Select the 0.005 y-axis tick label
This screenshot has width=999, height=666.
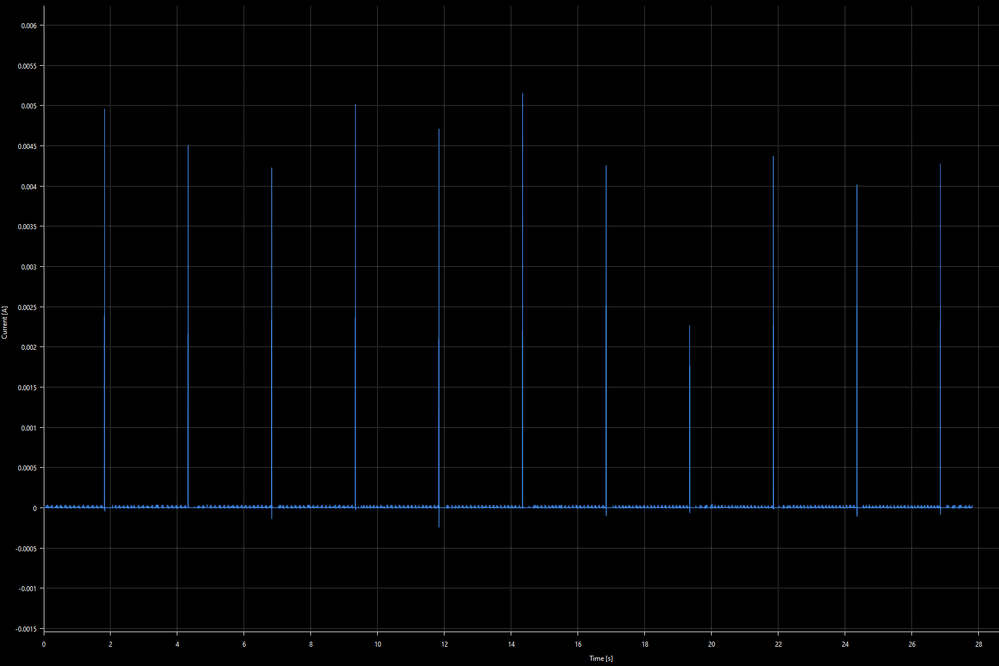pos(29,106)
